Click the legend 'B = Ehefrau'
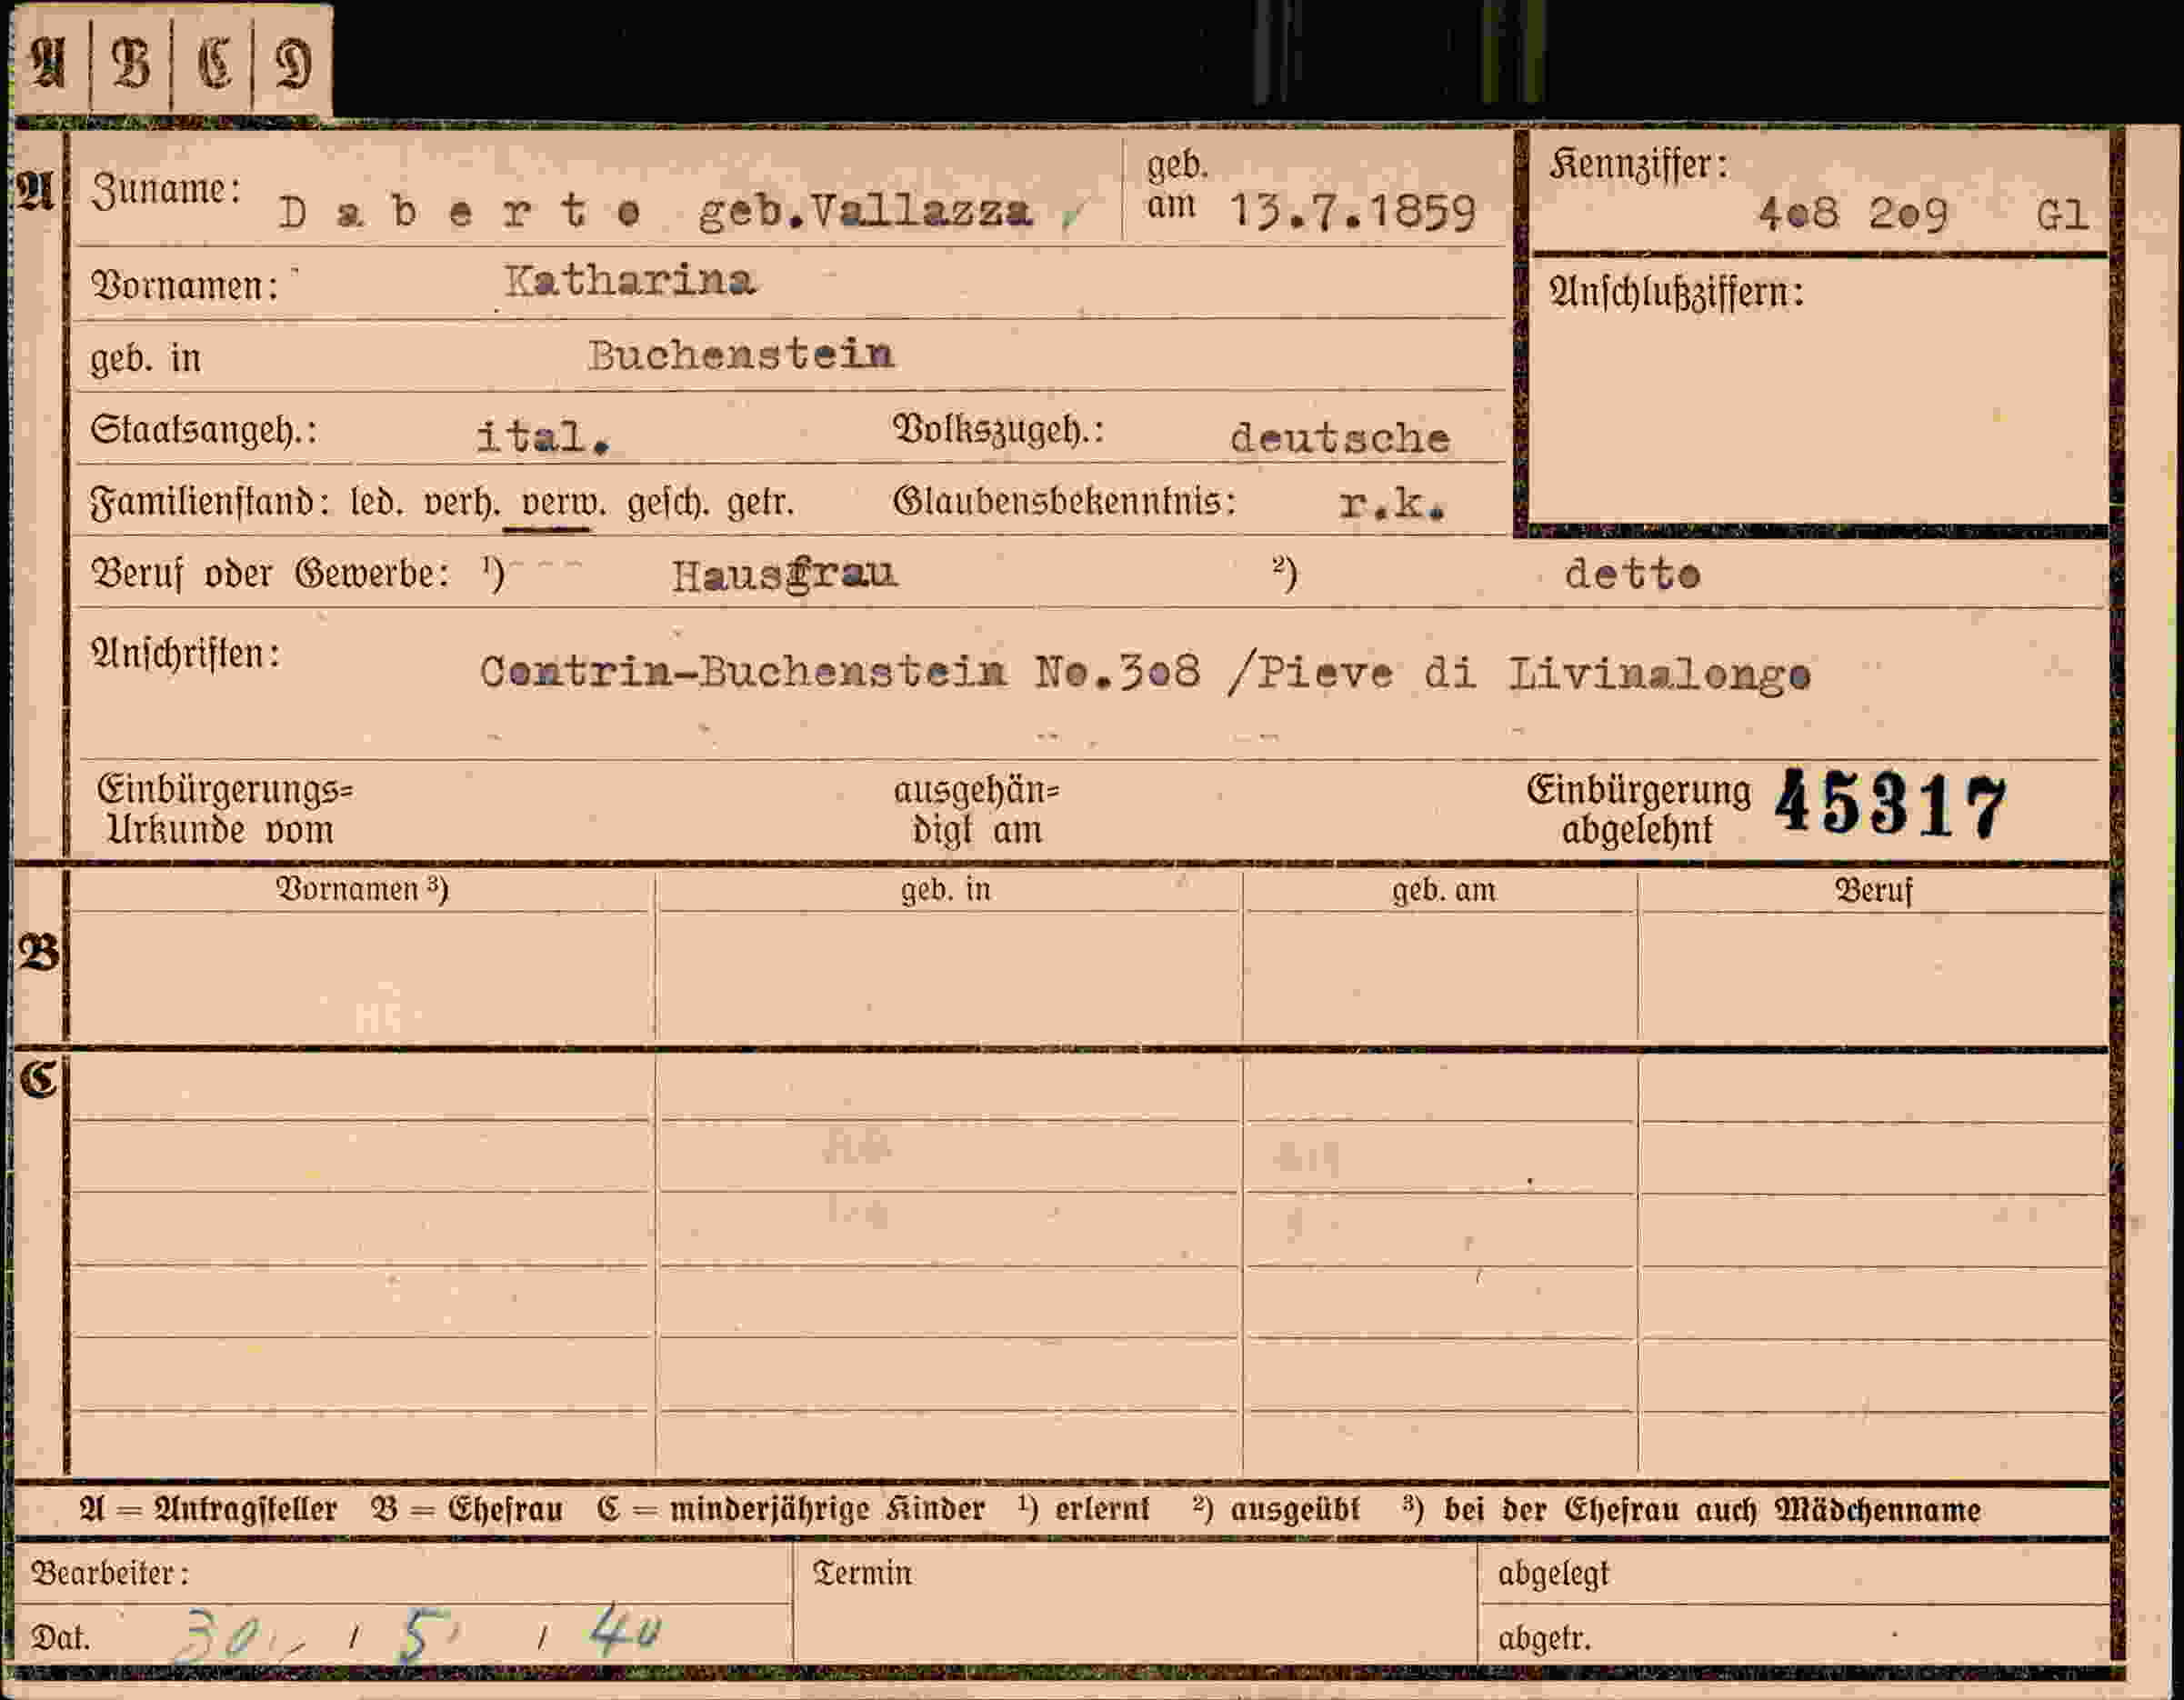This screenshot has width=2184, height=1700. coord(467,1509)
